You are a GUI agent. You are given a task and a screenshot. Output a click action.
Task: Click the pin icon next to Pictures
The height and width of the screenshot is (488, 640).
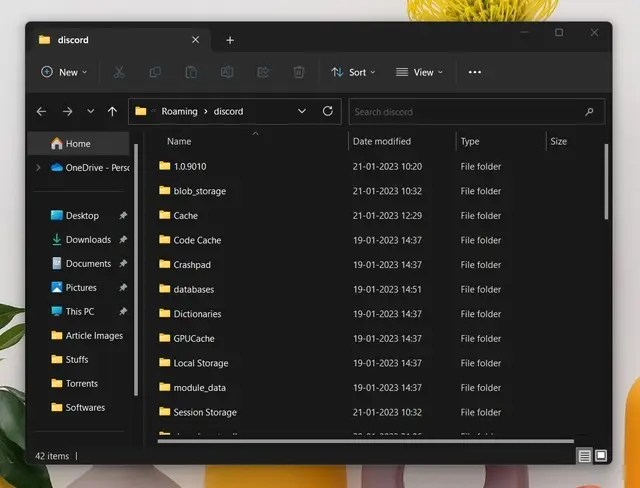point(123,288)
